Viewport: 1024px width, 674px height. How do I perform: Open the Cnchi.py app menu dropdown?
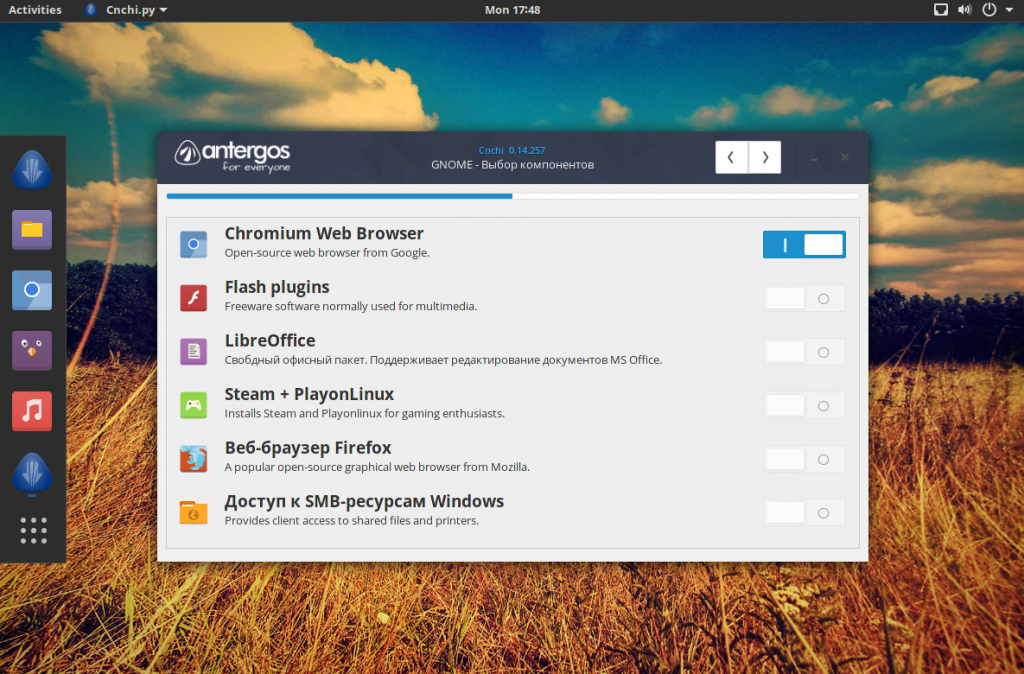(127, 10)
